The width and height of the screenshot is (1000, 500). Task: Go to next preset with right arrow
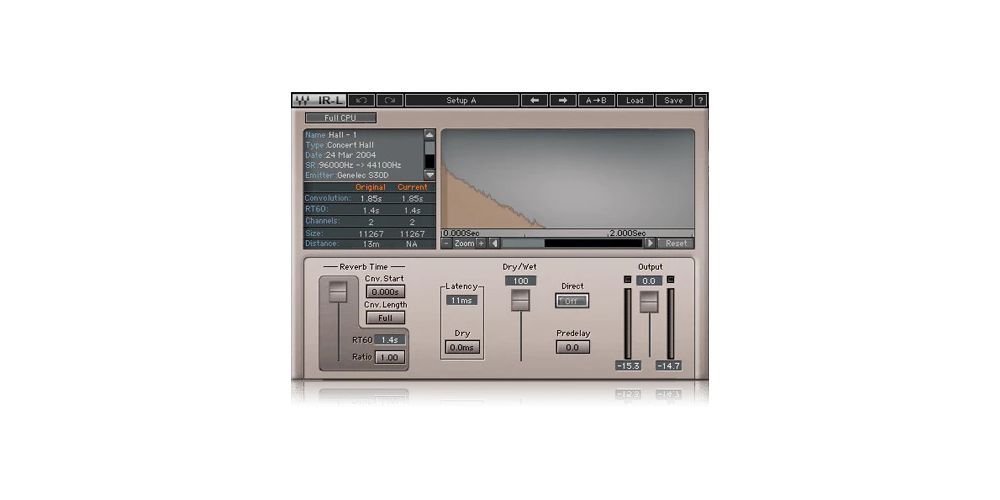point(563,101)
